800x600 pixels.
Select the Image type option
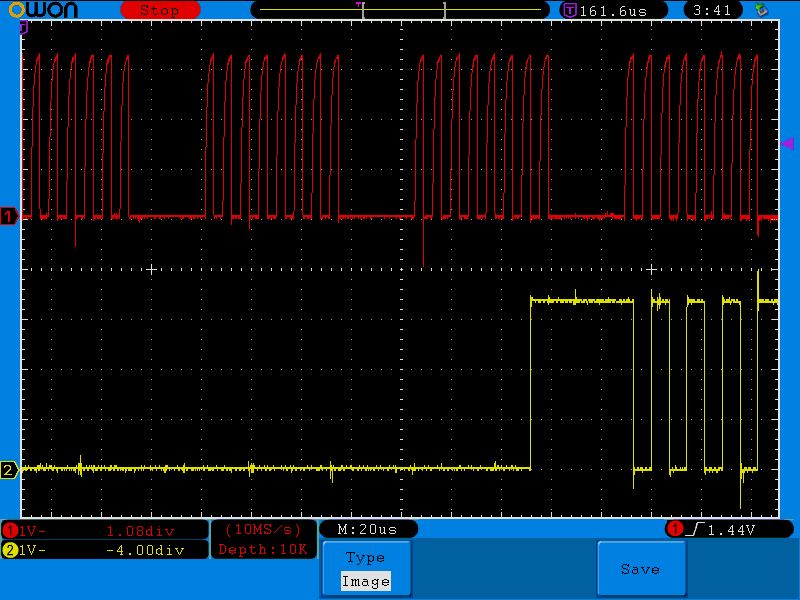pyautogui.click(x=366, y=581)
